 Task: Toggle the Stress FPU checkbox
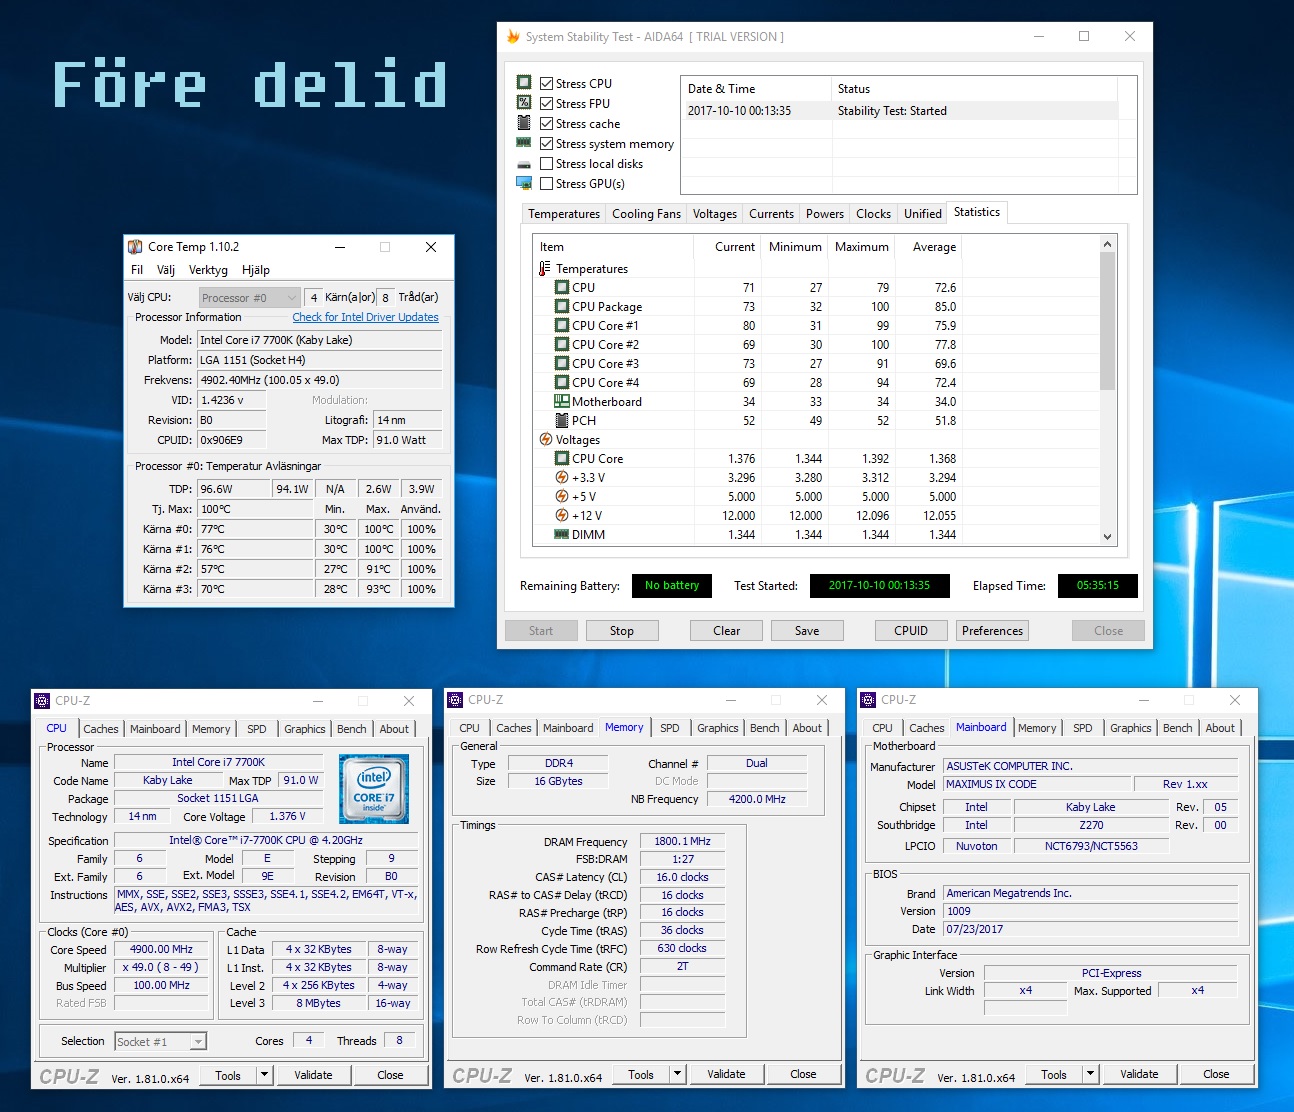[546, 103]
